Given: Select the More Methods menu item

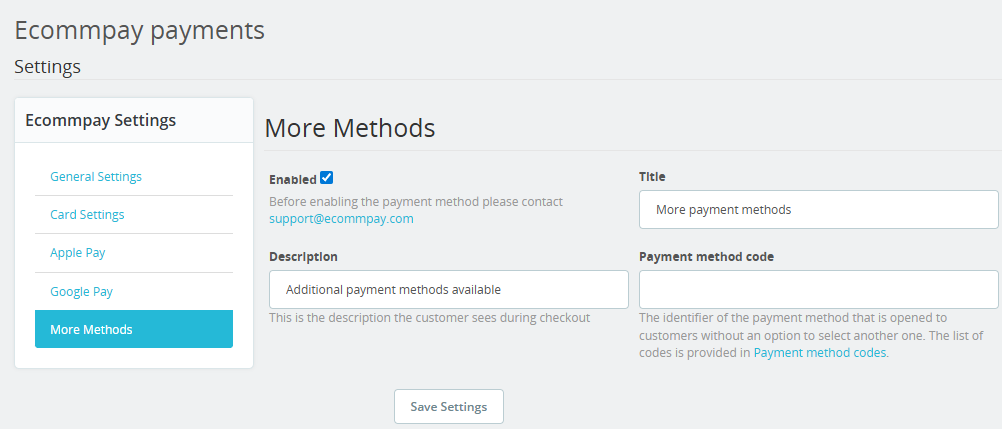Looking at the screenshot, I should [134, 329].
